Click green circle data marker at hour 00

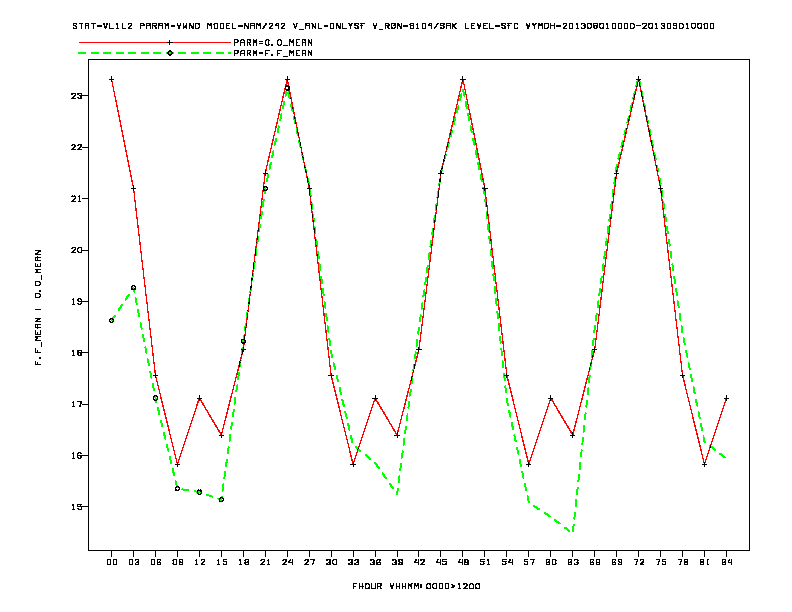coord(112,321)
